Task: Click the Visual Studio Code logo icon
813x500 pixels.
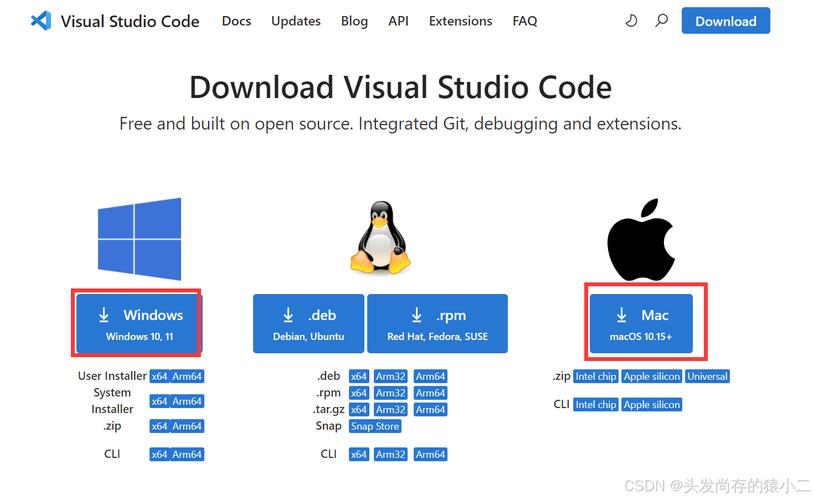Action: tap(41, 21)
